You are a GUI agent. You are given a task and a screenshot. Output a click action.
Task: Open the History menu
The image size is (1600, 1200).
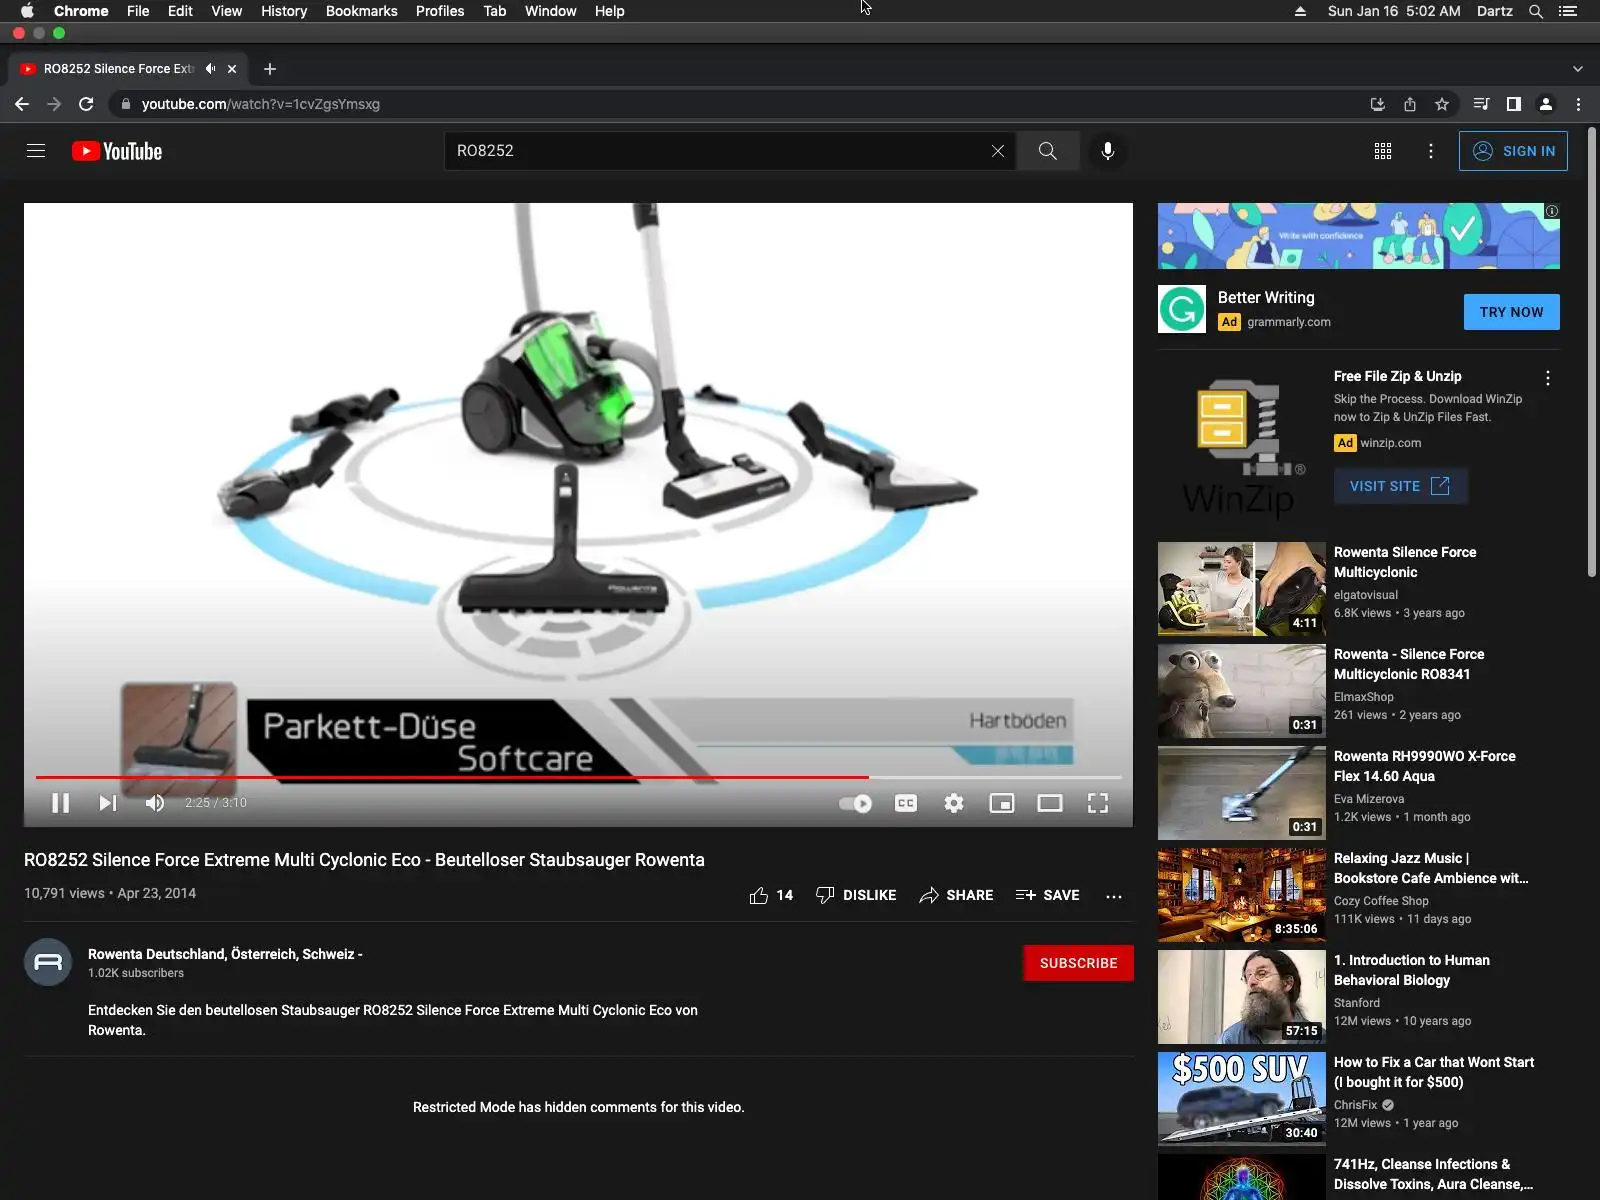284,11
